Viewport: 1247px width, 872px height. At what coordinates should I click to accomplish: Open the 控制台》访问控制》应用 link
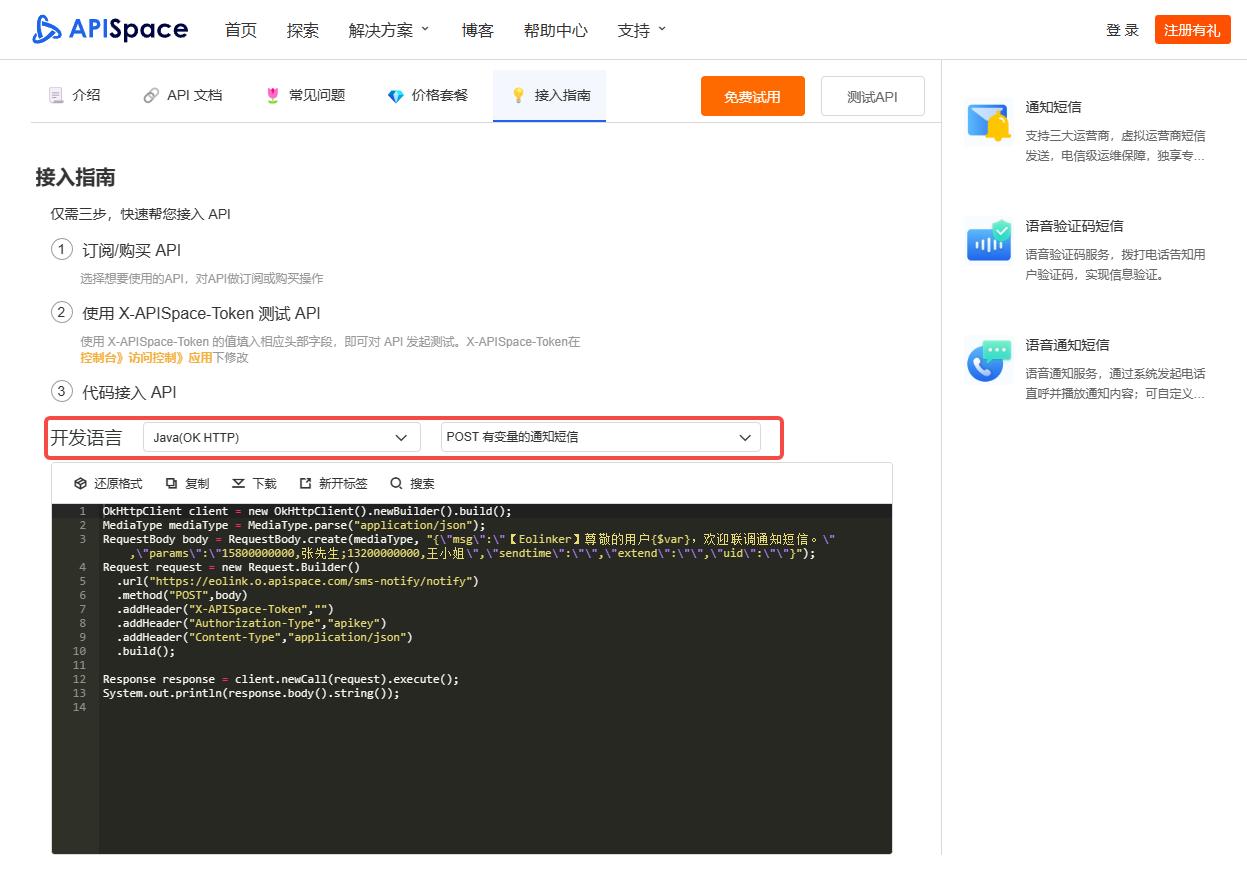click(x=146, y=356)
